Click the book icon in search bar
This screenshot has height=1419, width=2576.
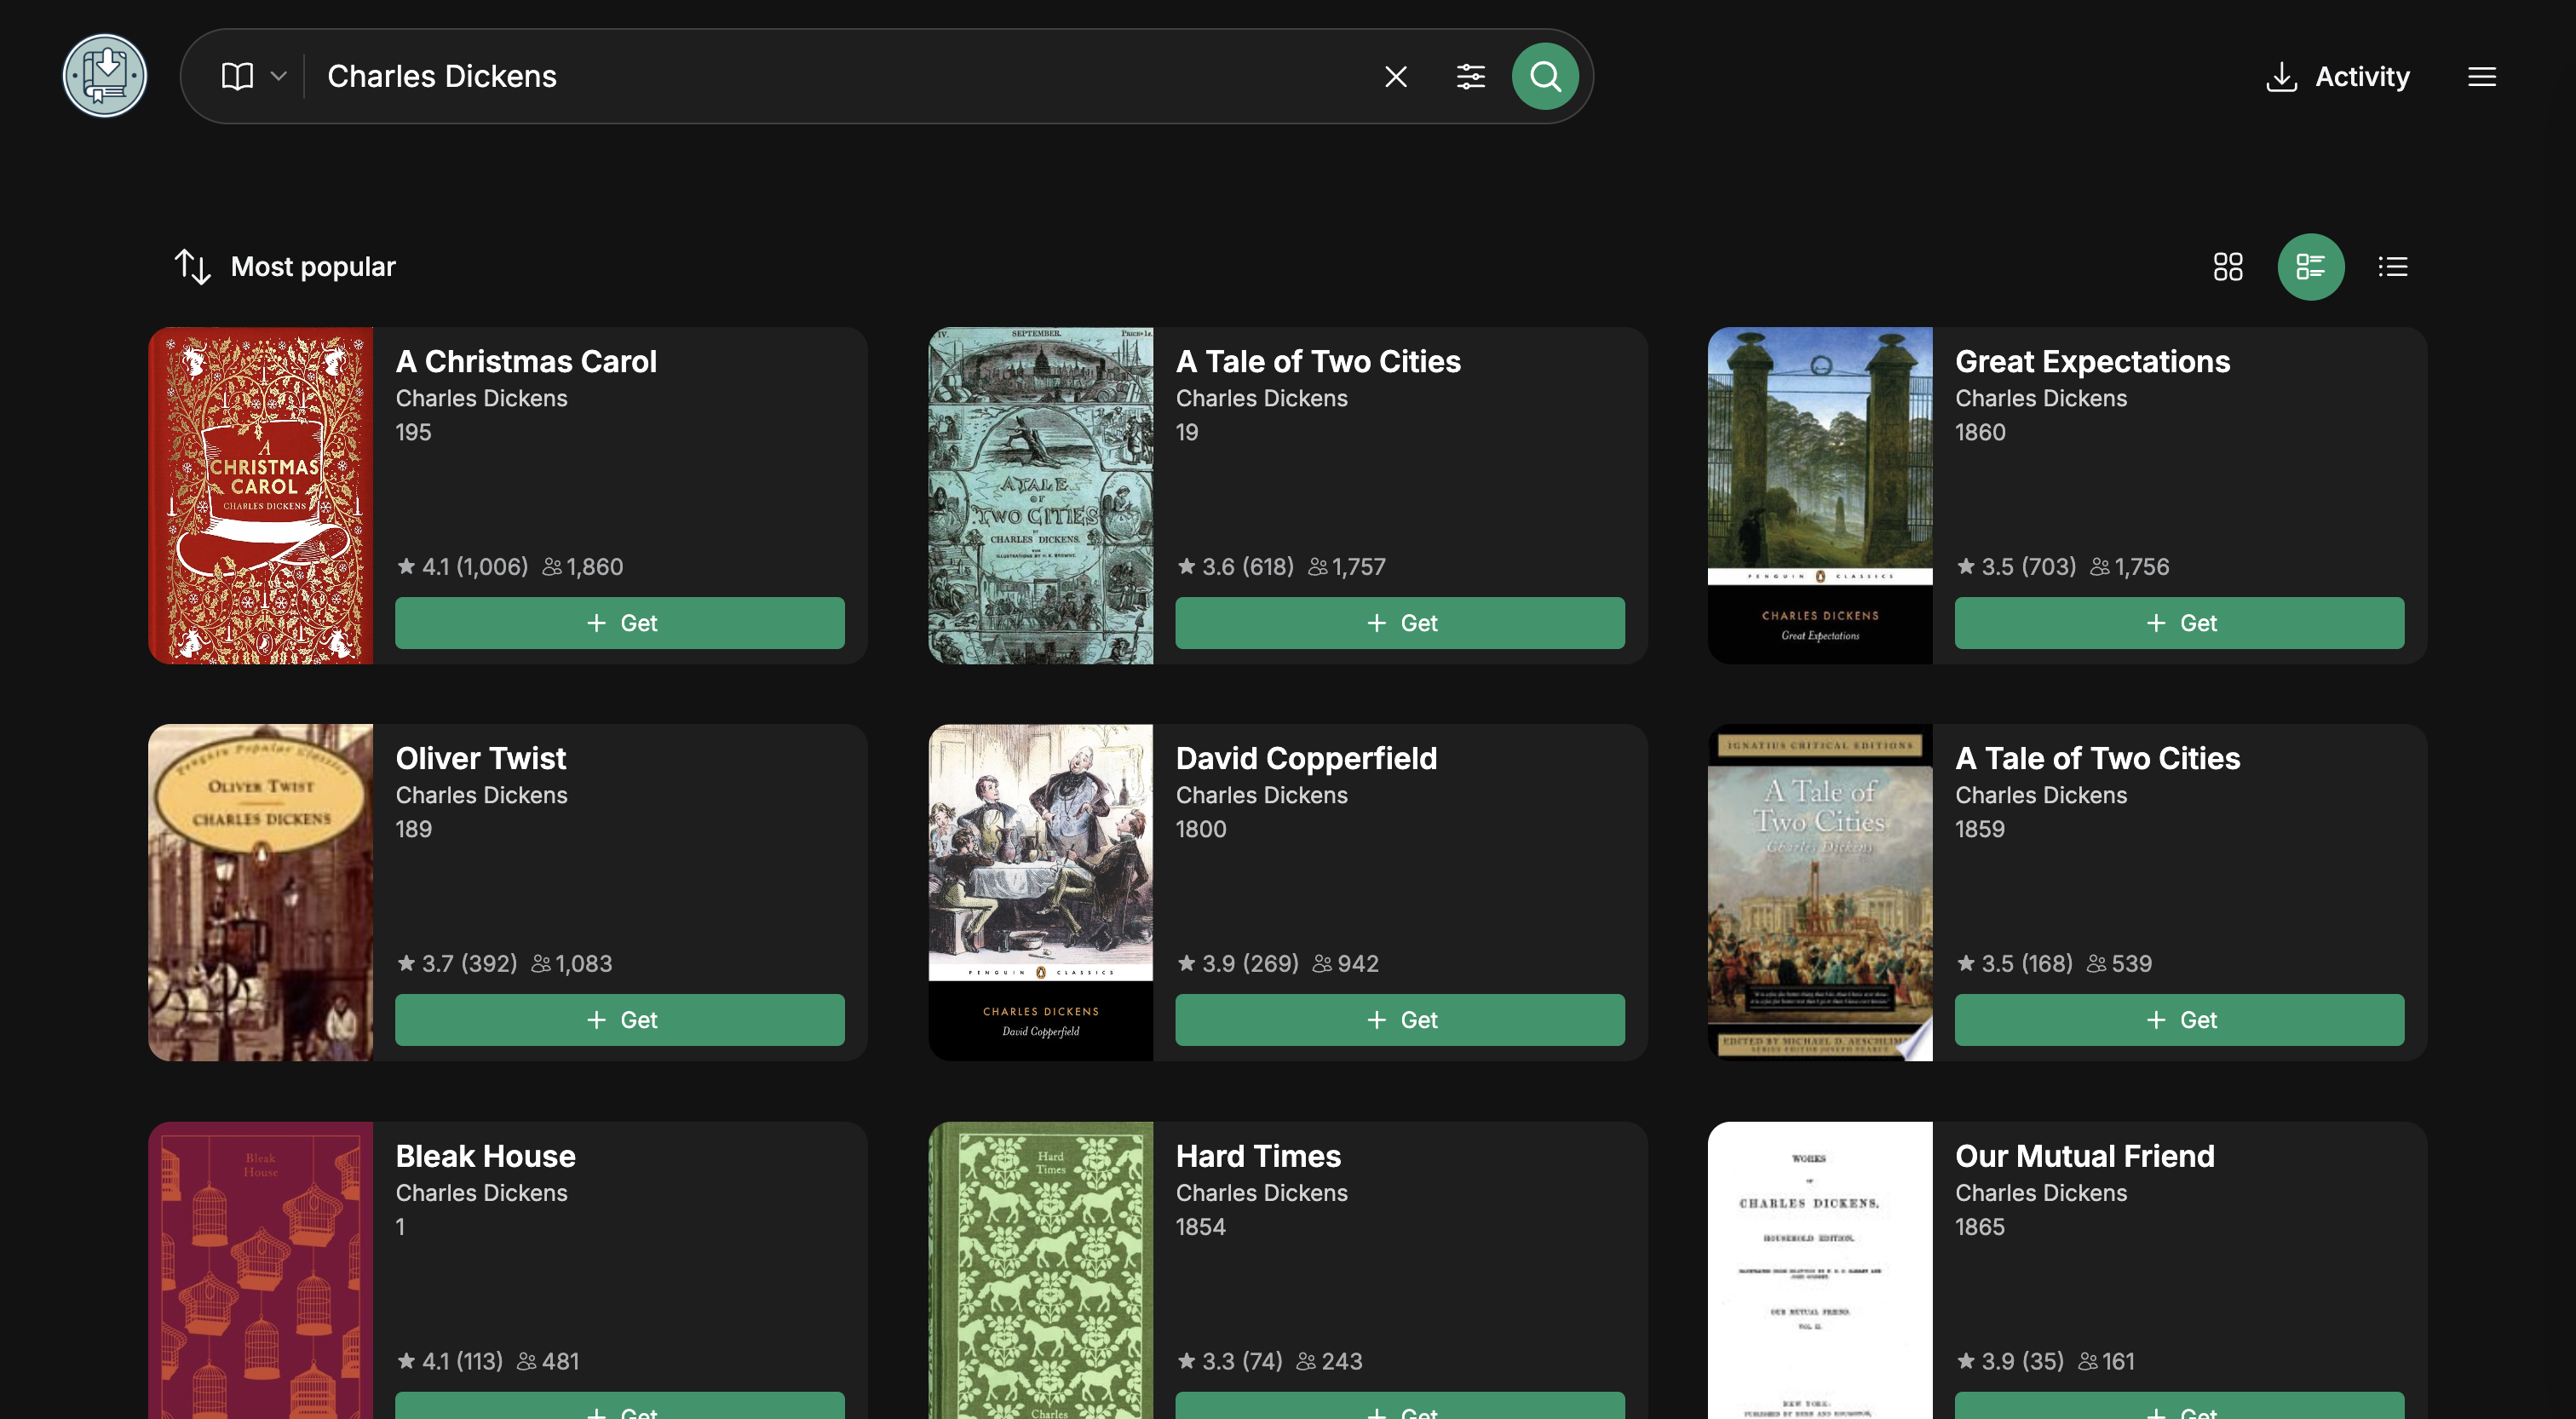tap(237, 76)
